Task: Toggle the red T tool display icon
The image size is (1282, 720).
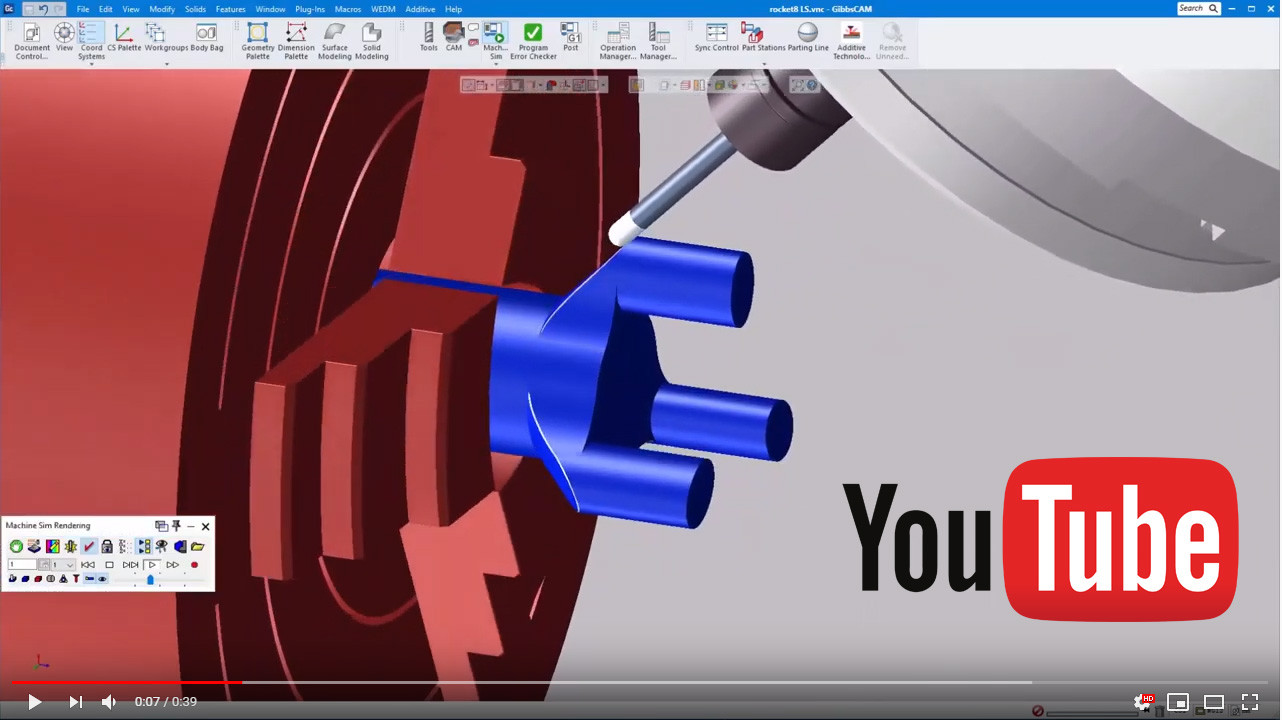Action: (x=76, y=579)
